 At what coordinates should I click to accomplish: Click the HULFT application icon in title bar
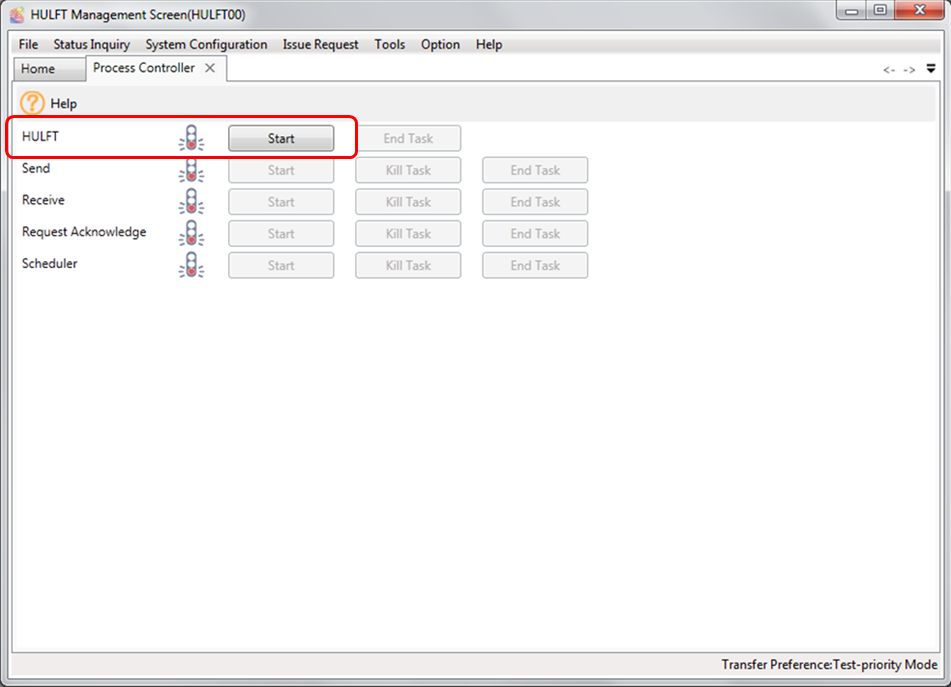point(16,15)
